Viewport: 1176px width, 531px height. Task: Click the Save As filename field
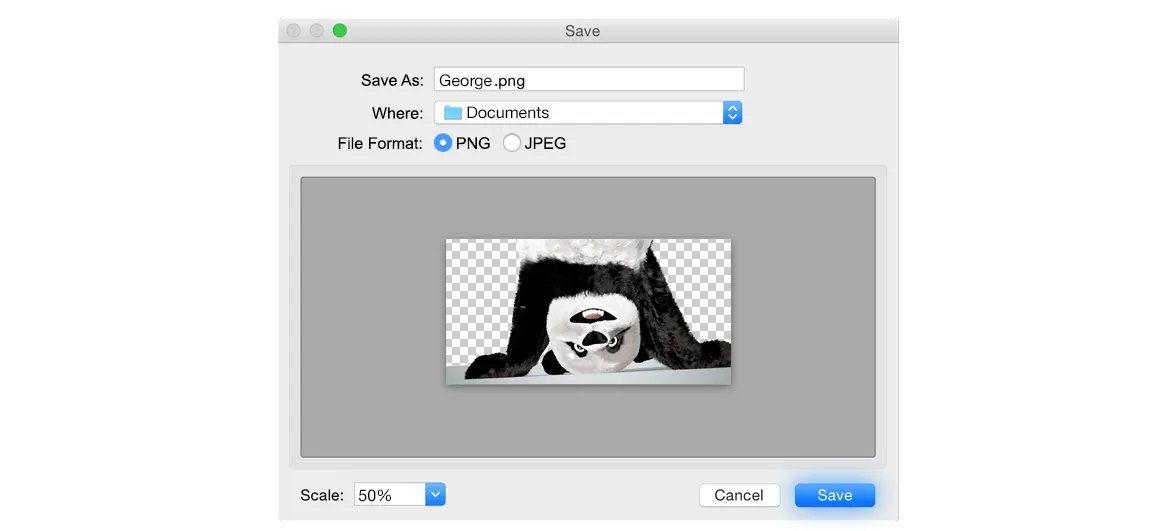pos(589,80)
